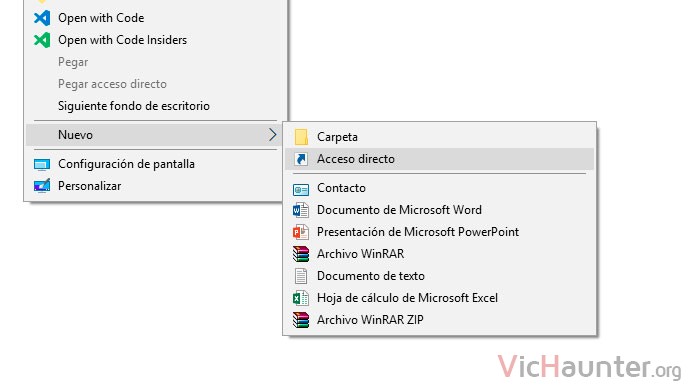The width and height of the screenshot is (691, 387).
Task: Click the shortcut arrow icon beside Acceso directo
Action: [x=301, y=159]
